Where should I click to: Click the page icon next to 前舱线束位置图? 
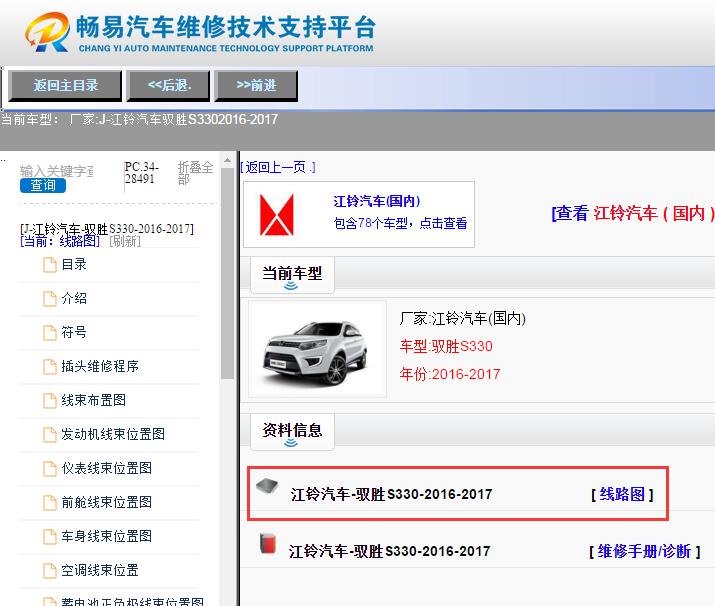pyautogui.click(x=50, y=503)
